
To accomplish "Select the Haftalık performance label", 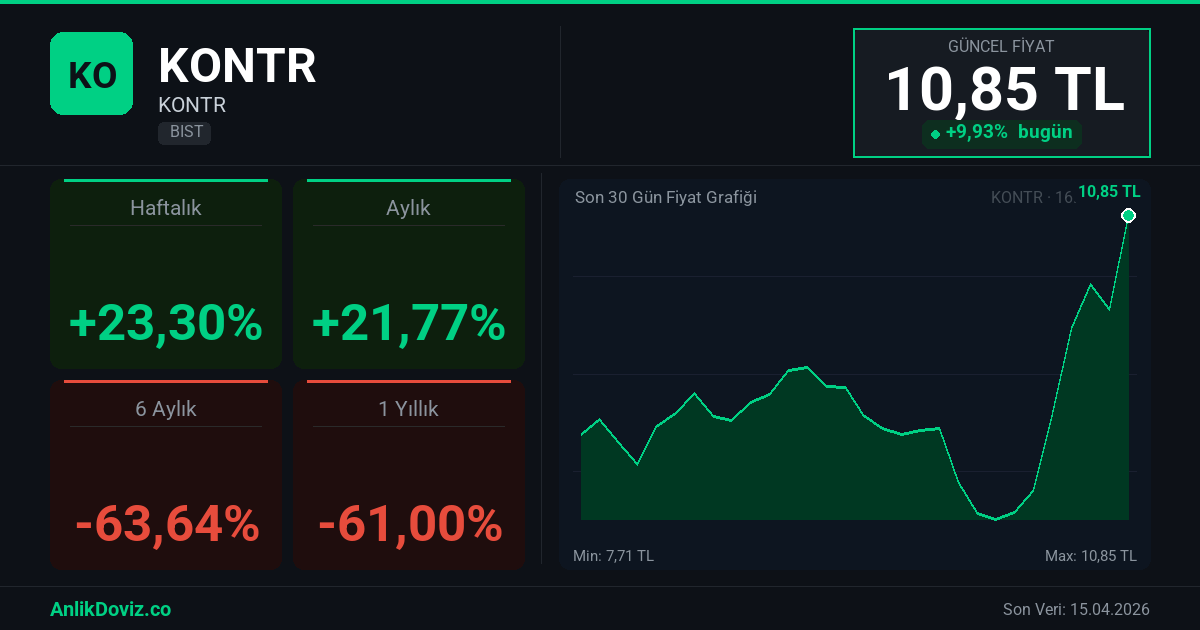I will click(166, 208).
